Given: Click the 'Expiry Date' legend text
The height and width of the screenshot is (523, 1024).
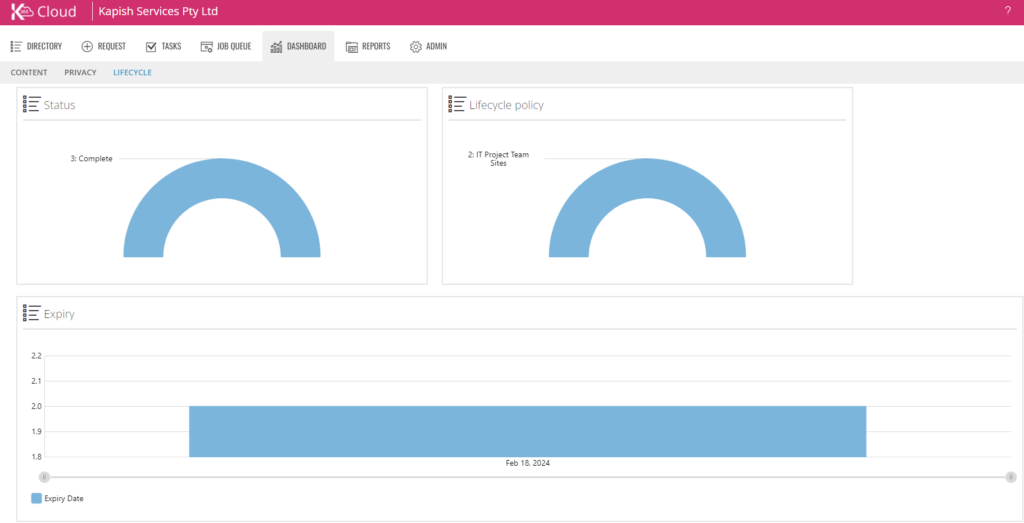Looking at the screenshot, I should (64, 498).
